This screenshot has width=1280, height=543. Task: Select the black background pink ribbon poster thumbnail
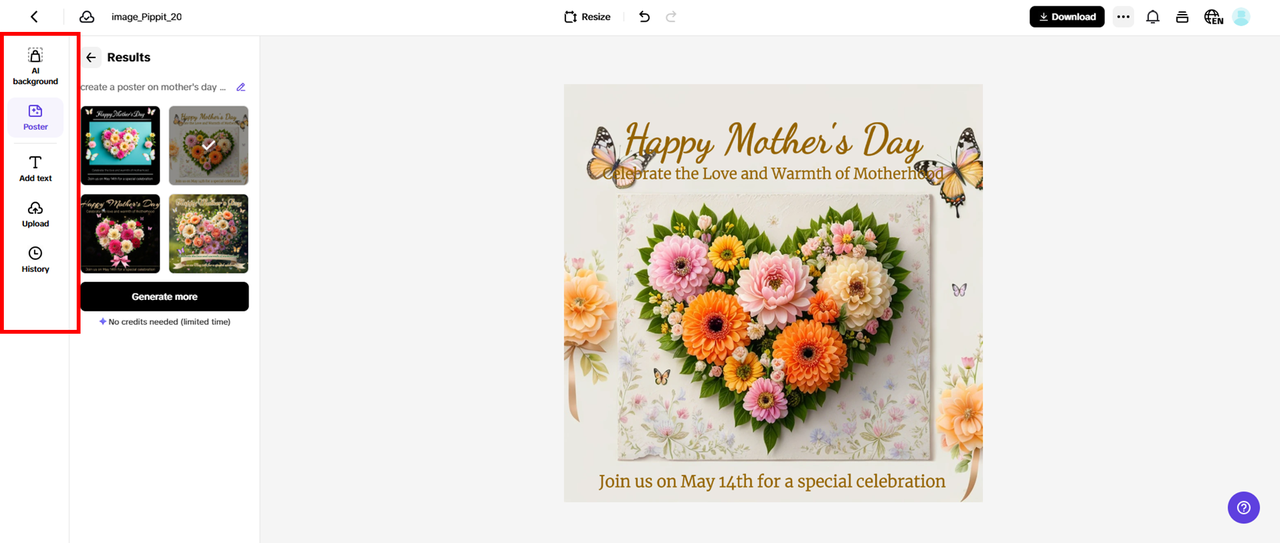click(120, 233)
